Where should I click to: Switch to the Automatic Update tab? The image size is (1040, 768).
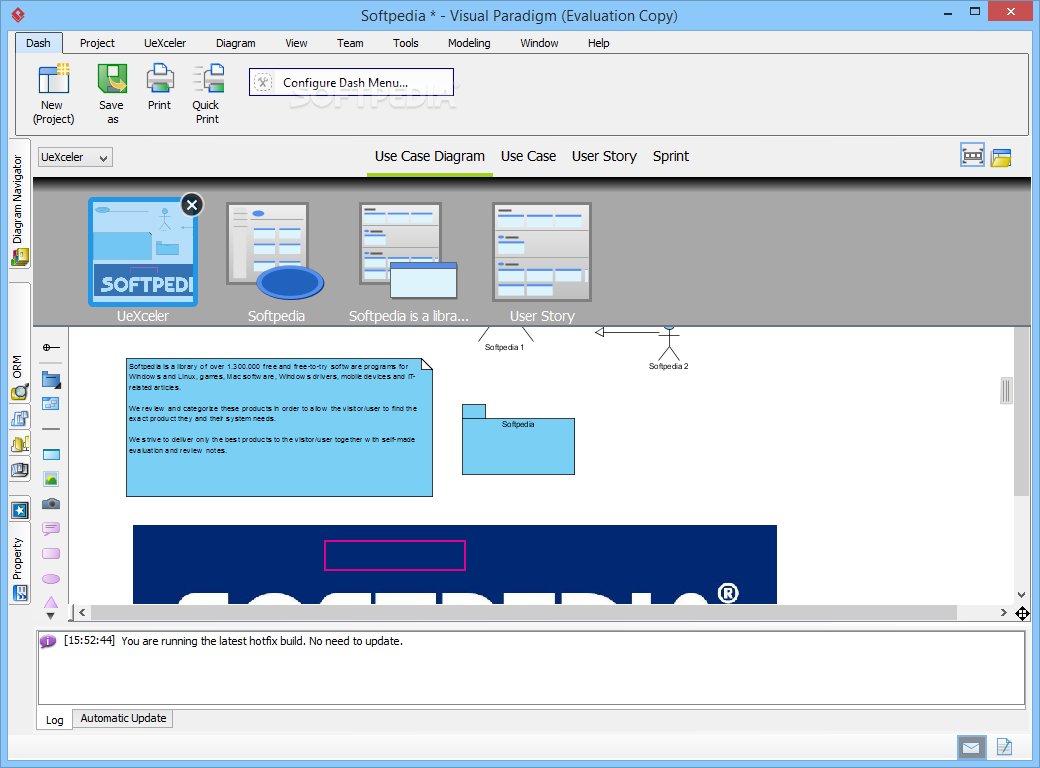[x=123, y=718]
